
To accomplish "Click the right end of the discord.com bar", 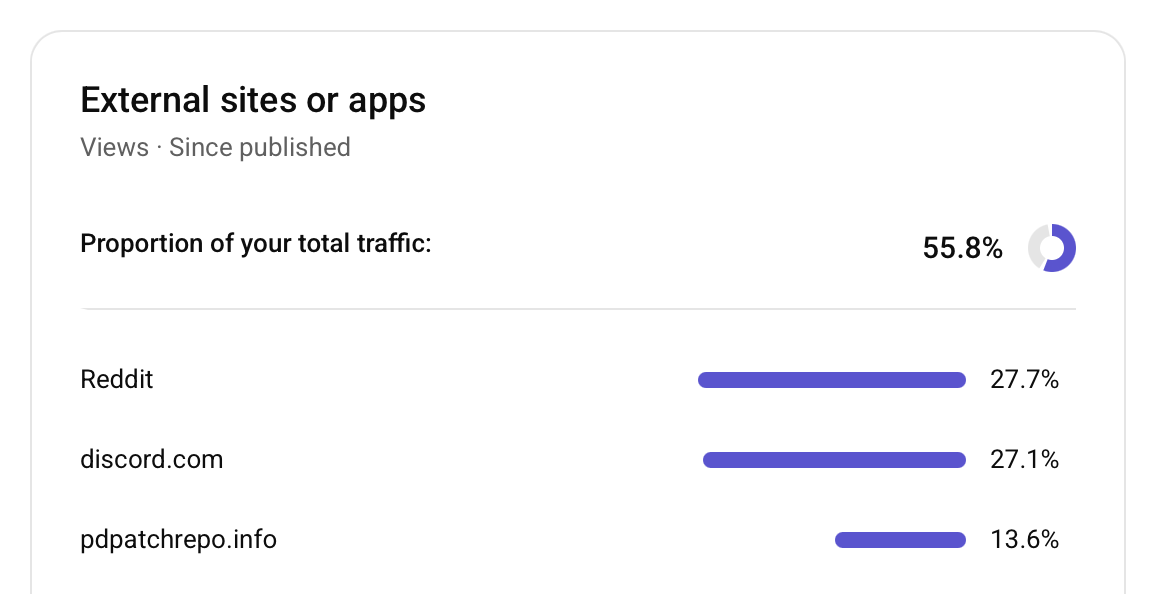I will point(960,460).
